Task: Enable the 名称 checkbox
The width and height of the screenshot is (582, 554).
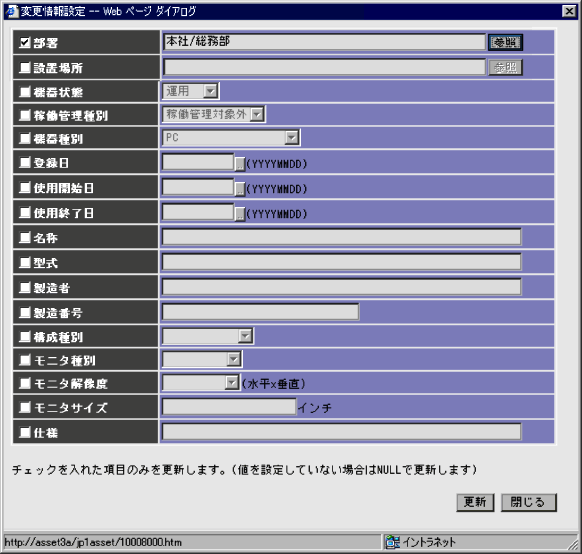Action: [x=24, y=237]
